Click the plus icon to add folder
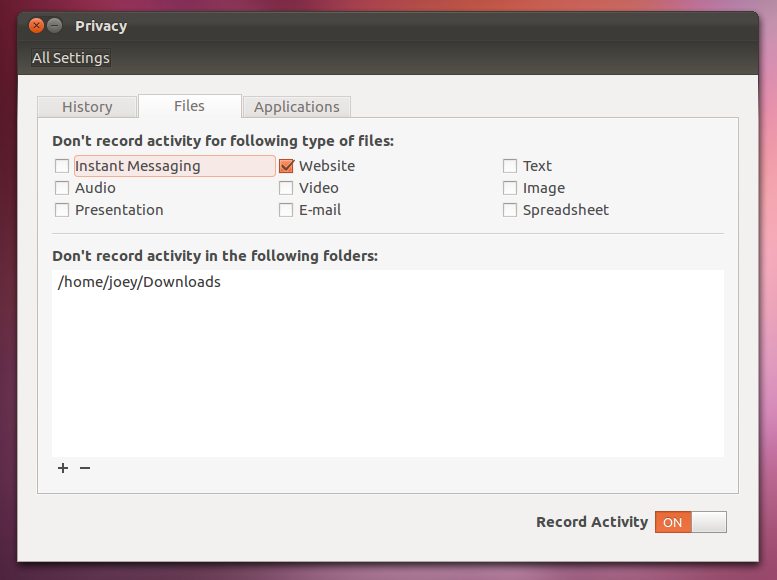 [x=63, y=468]
